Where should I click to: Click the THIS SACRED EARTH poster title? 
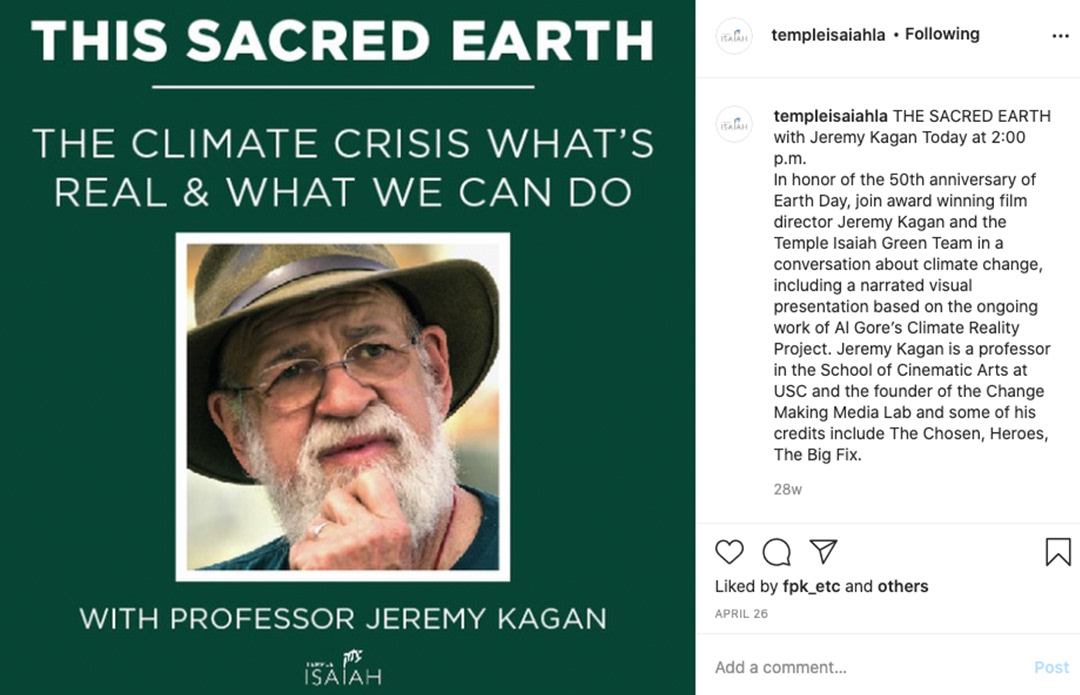click(x=343, y=40)
